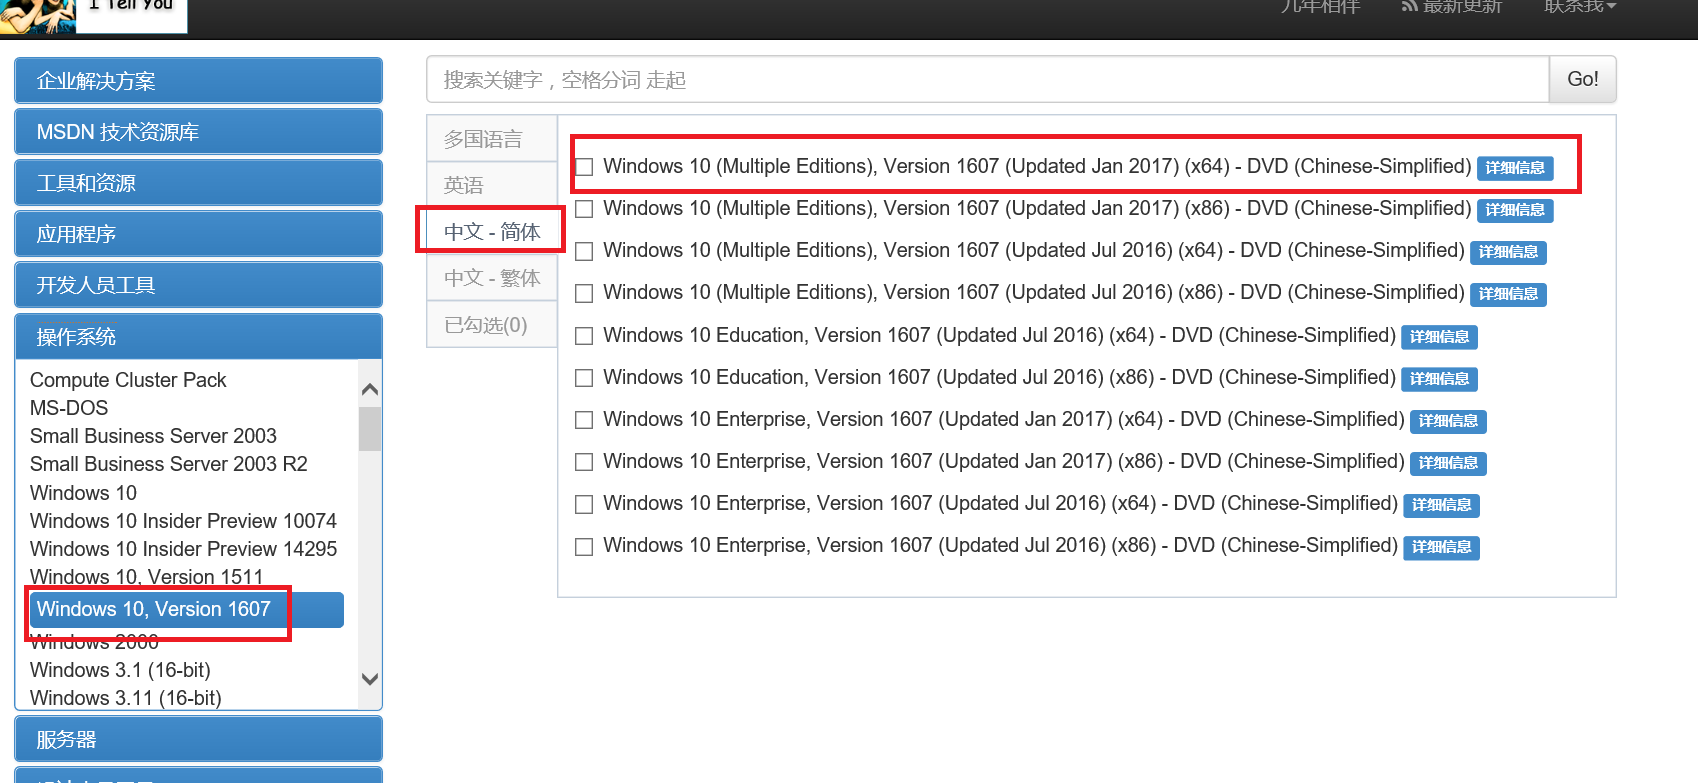
Task: Select Small Business Server 2003
Action: pos(153,436)
